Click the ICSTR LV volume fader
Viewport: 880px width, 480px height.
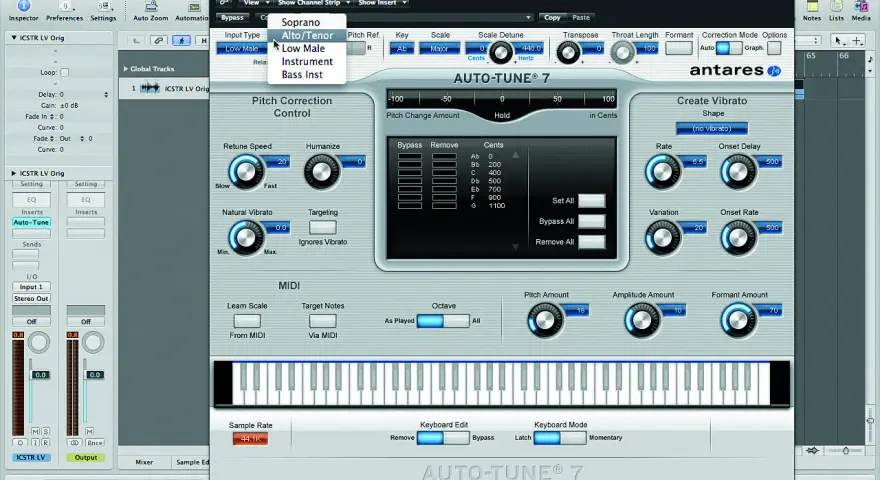tap(40, 374)
